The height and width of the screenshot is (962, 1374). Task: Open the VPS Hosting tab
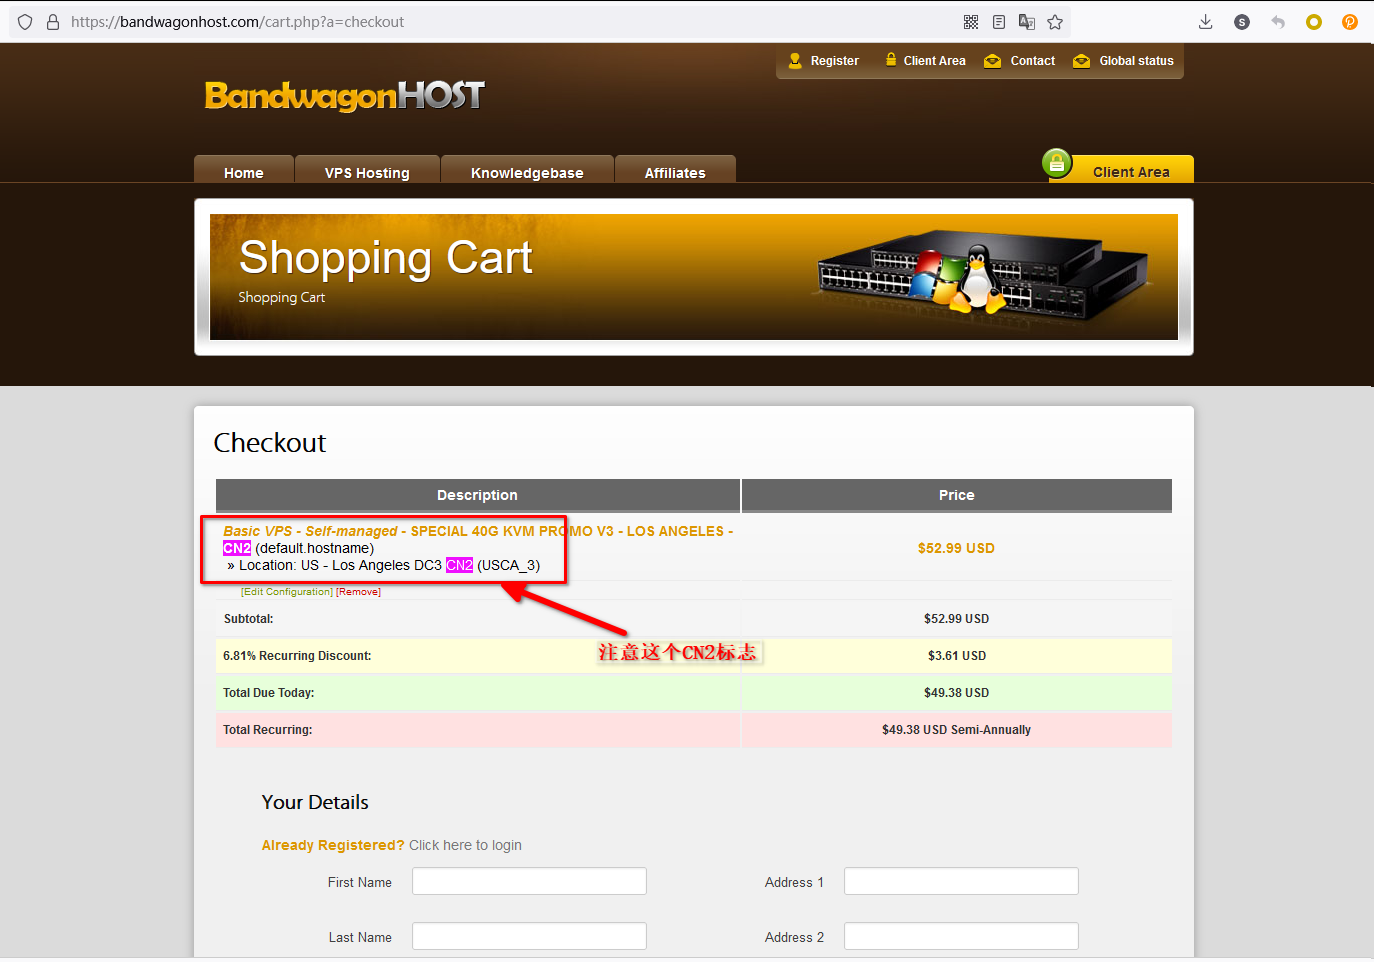coord(367,173)
